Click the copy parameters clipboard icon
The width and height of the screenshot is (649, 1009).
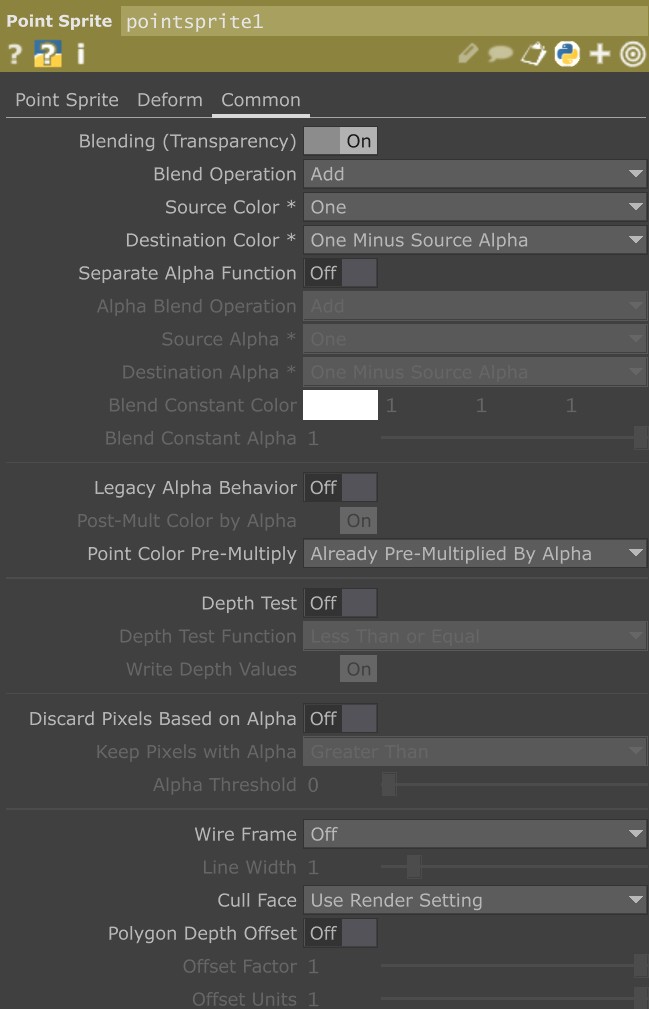pos(534,54)
